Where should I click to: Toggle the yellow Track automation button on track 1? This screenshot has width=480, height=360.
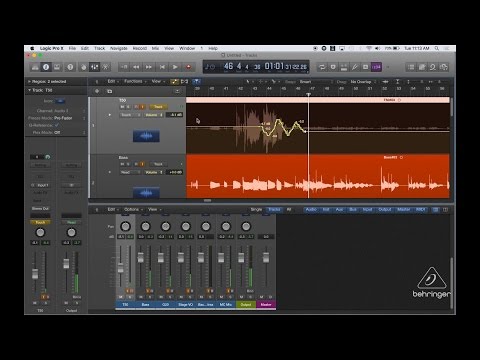point(158,107)
